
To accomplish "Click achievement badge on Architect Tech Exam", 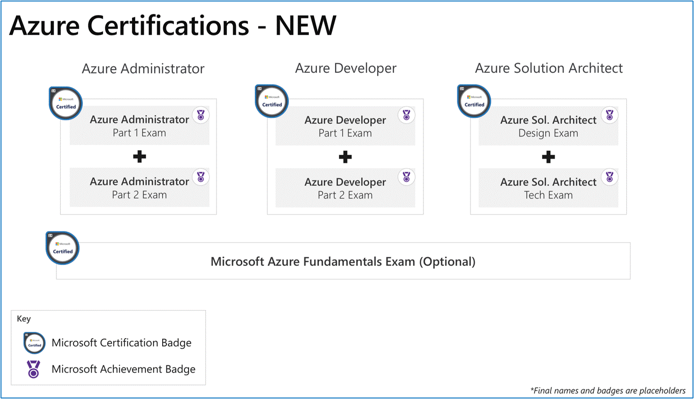I will pyautogui.click(x=609, y=177).
